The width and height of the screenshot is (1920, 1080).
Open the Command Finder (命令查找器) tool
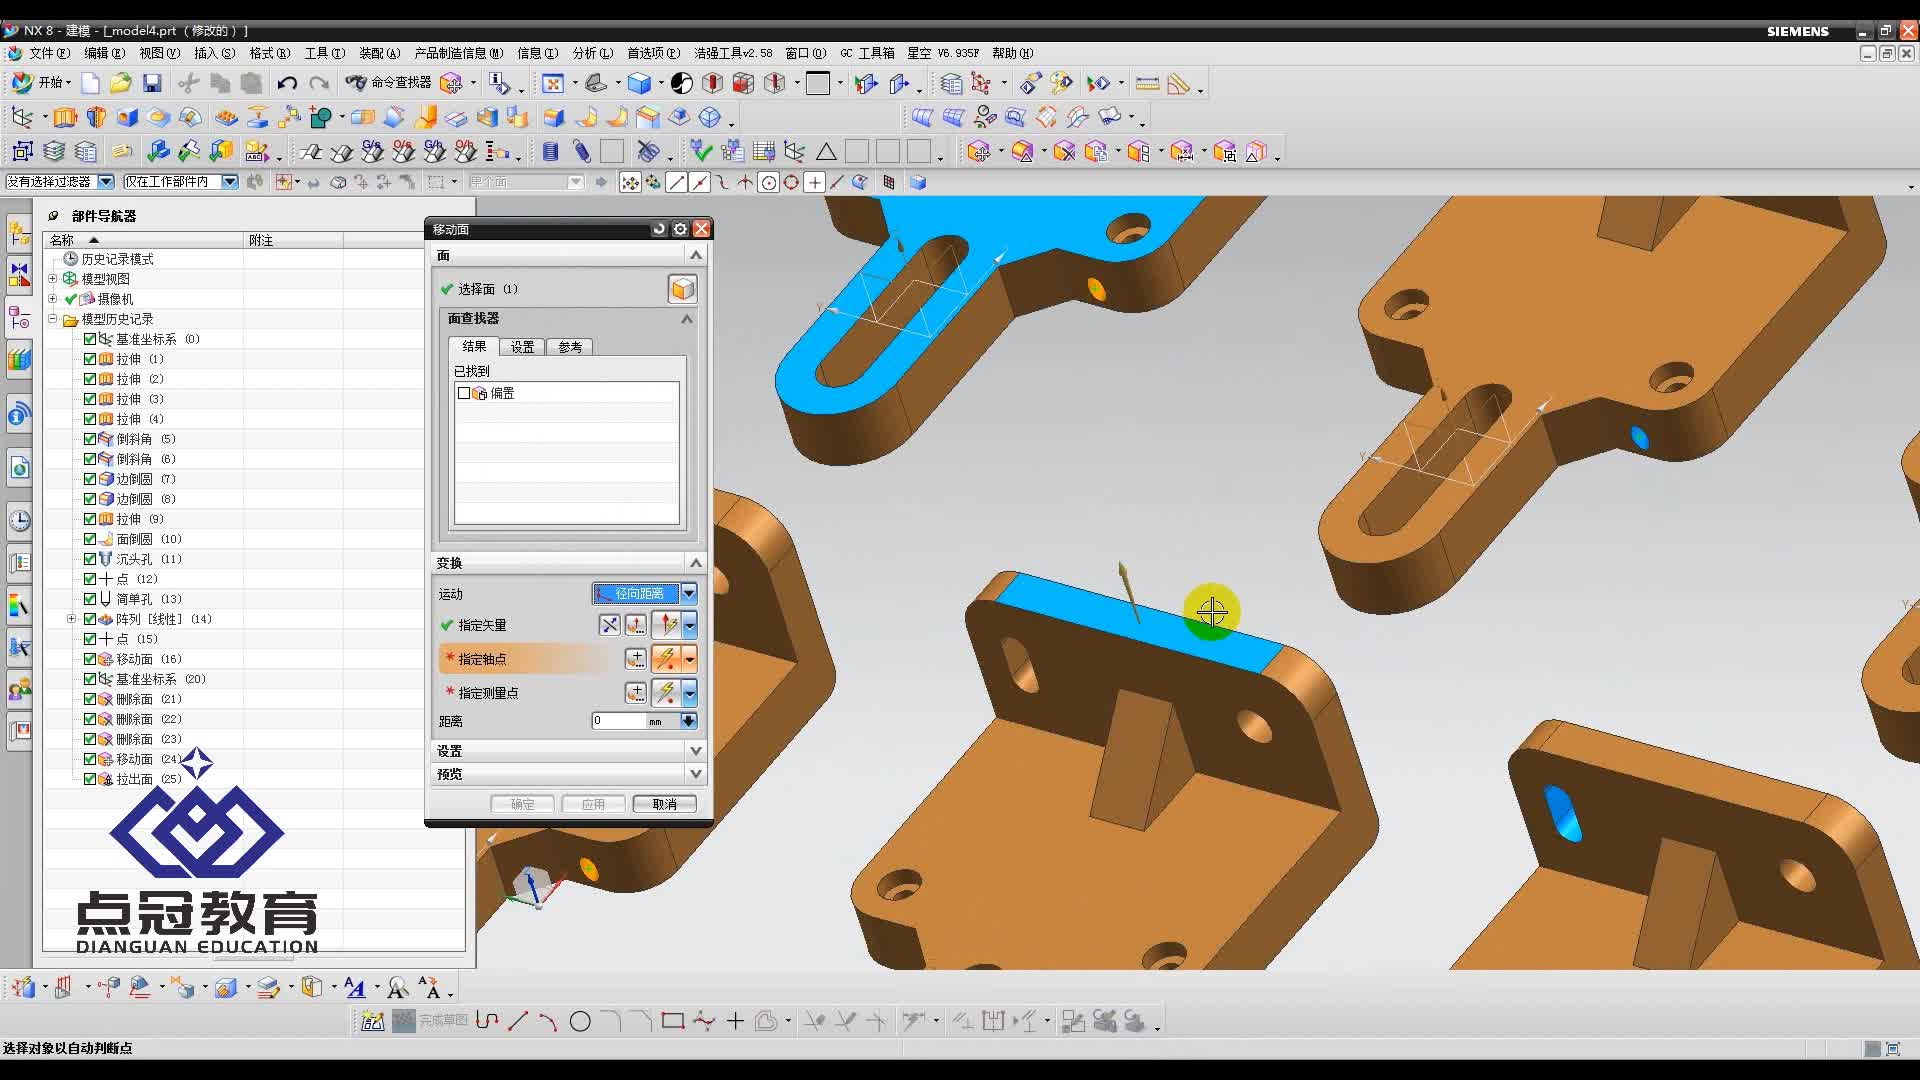pyautogui.click(x=389, y=83)
